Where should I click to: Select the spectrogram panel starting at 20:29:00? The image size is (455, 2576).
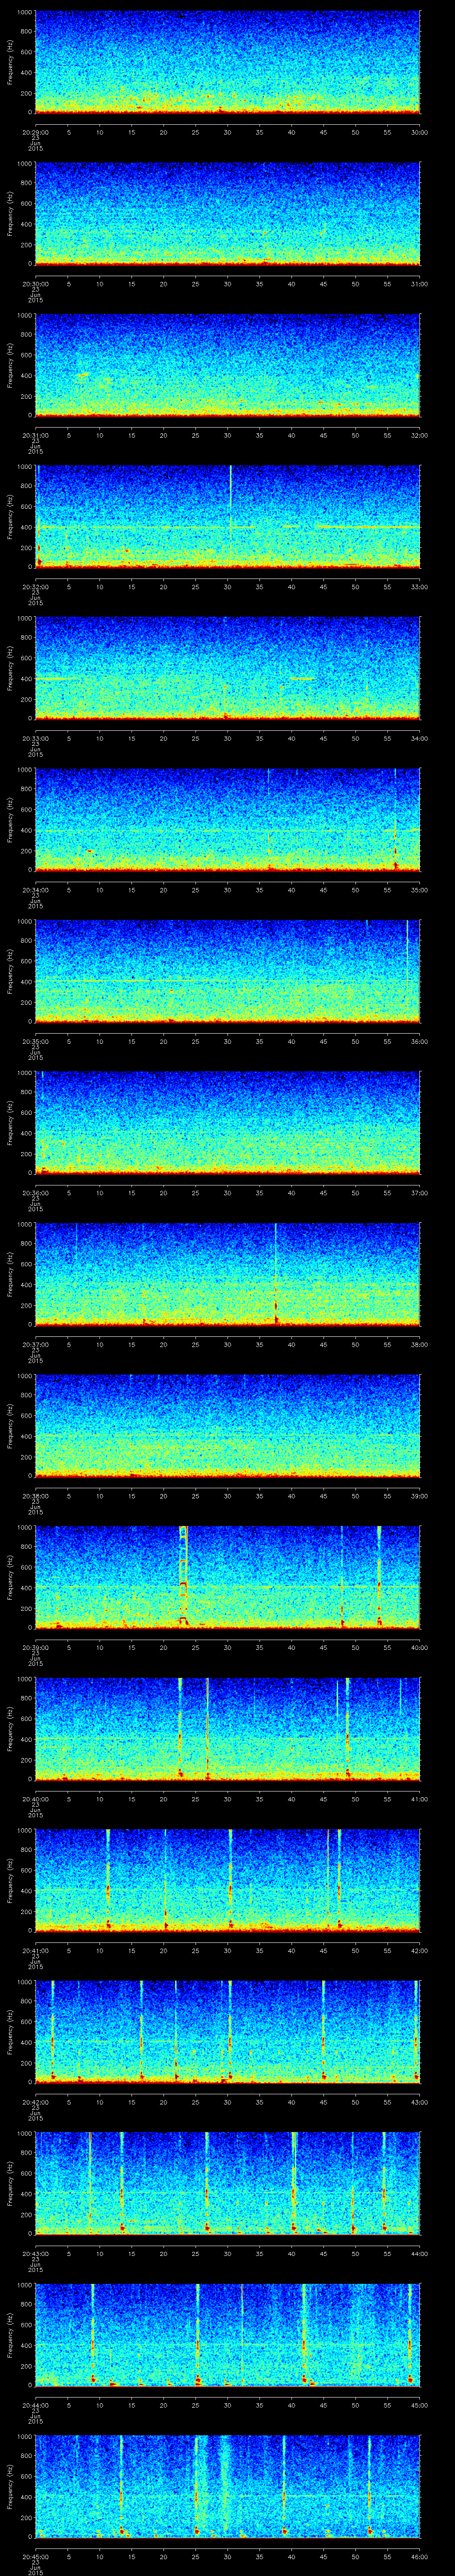pos(227,62)
